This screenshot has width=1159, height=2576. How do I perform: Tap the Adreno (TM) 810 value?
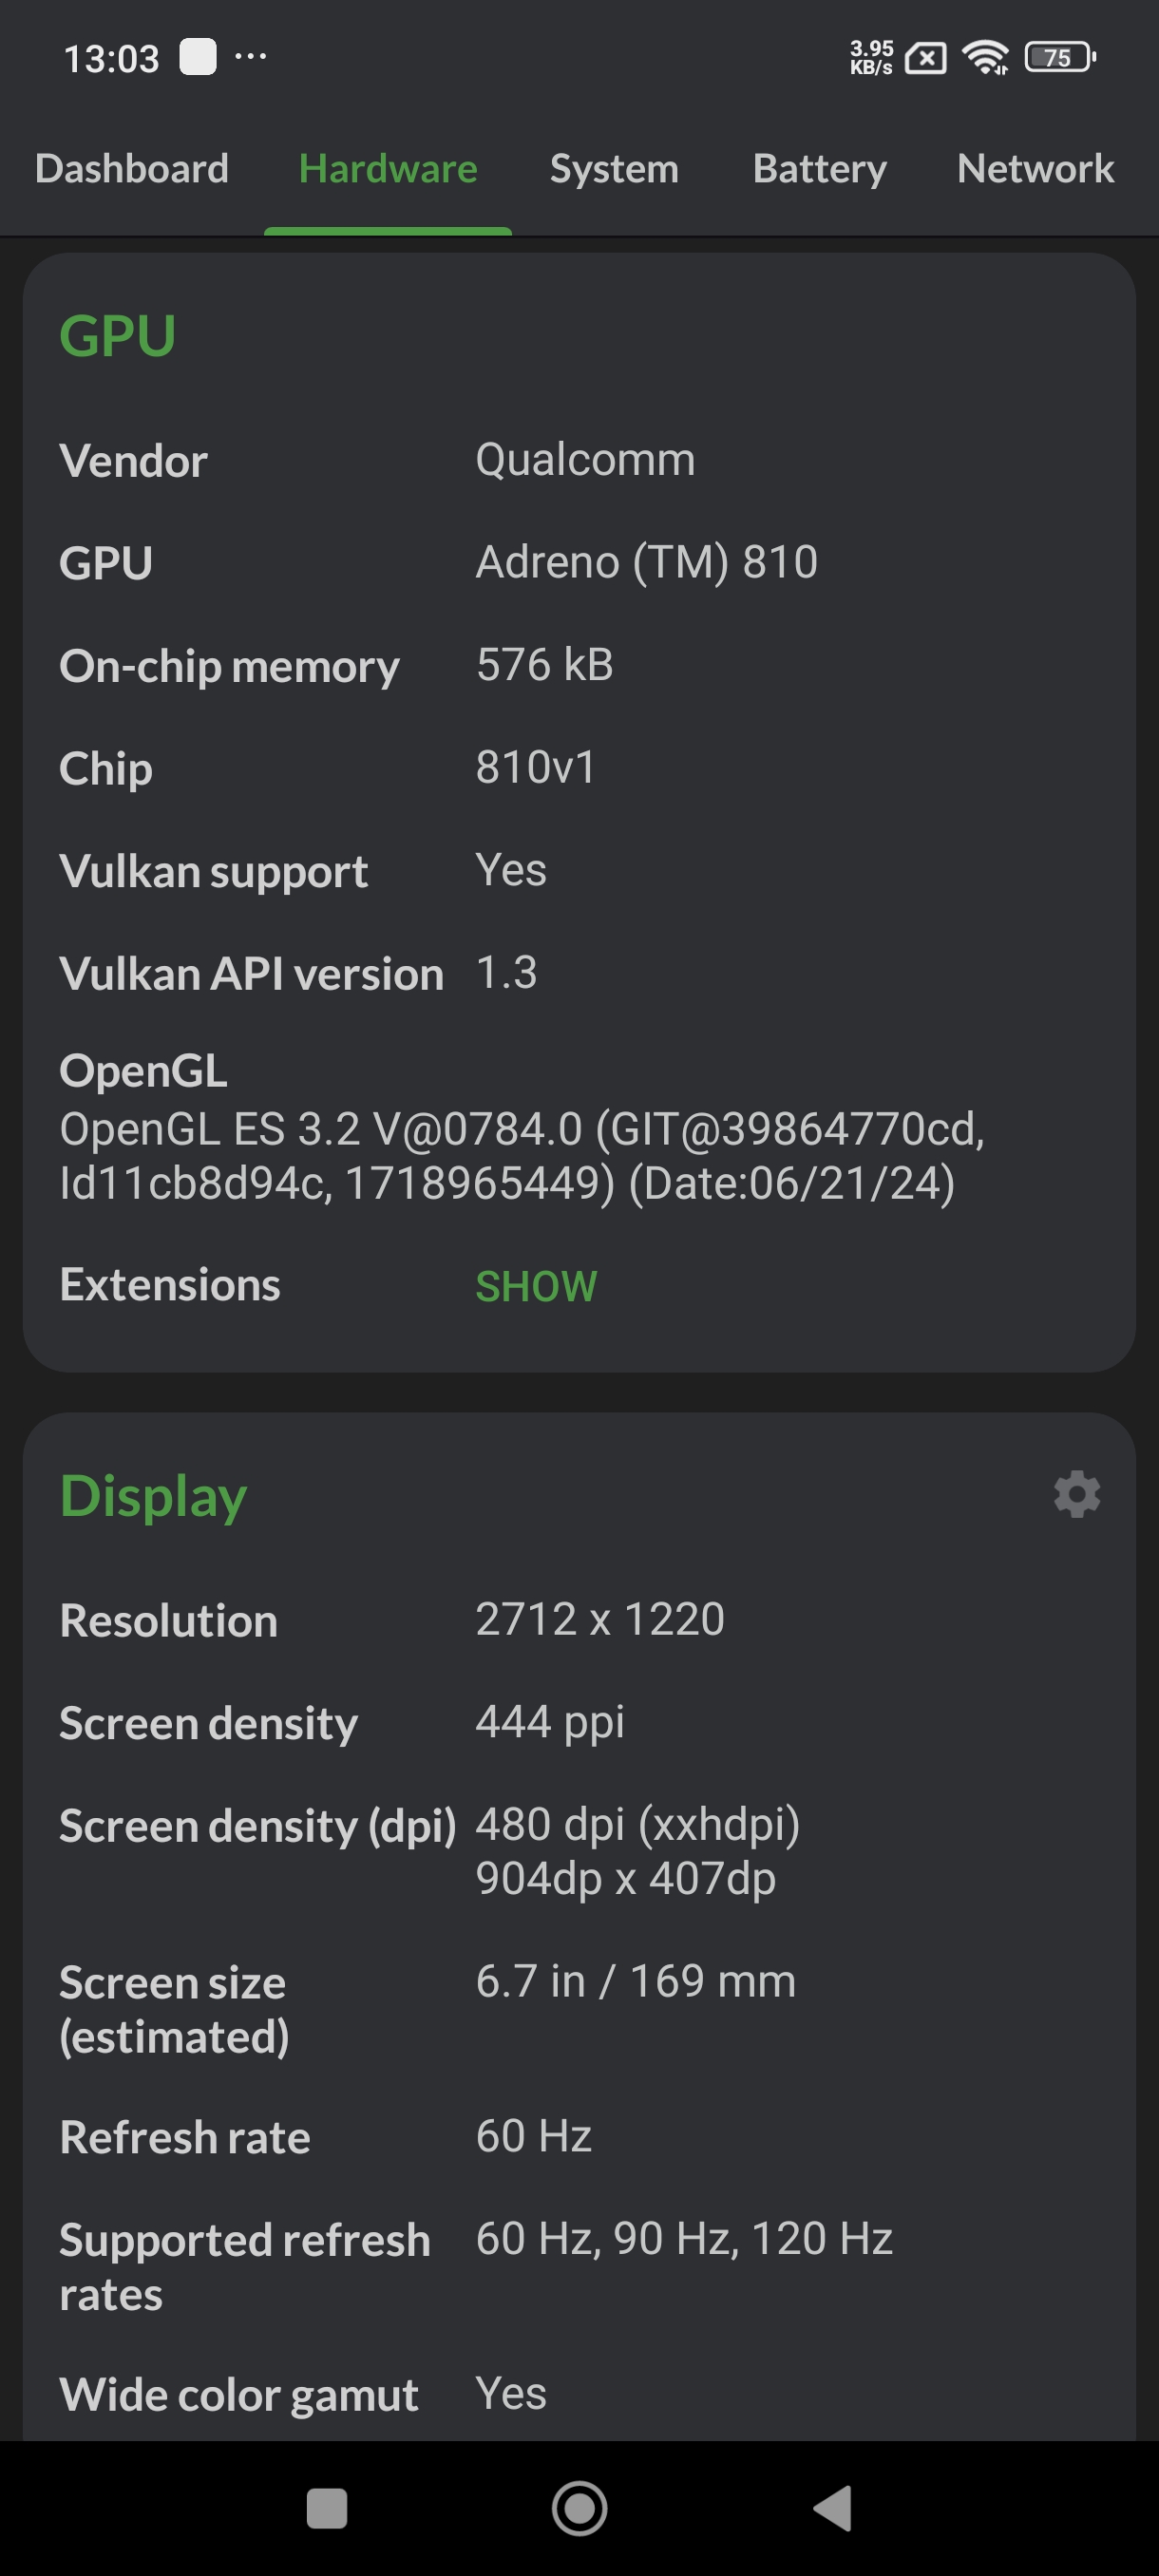click(646, 562)
